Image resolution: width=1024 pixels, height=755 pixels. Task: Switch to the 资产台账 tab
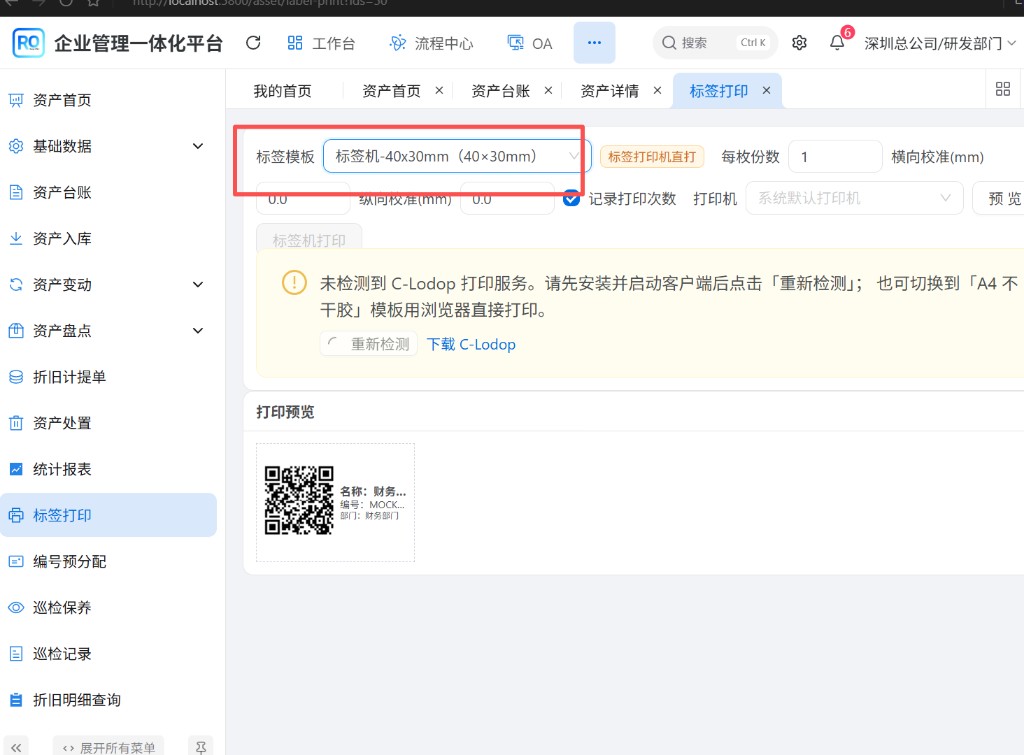pos(500,91)
